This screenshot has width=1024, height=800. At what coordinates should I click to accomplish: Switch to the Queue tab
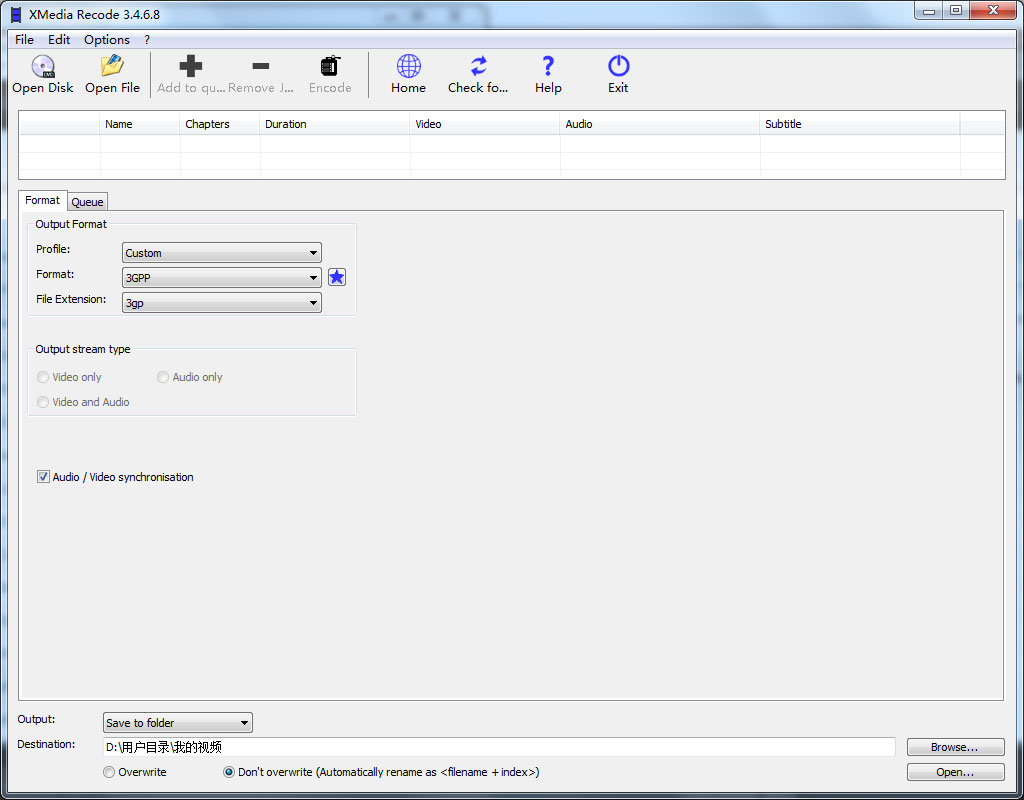87,202
